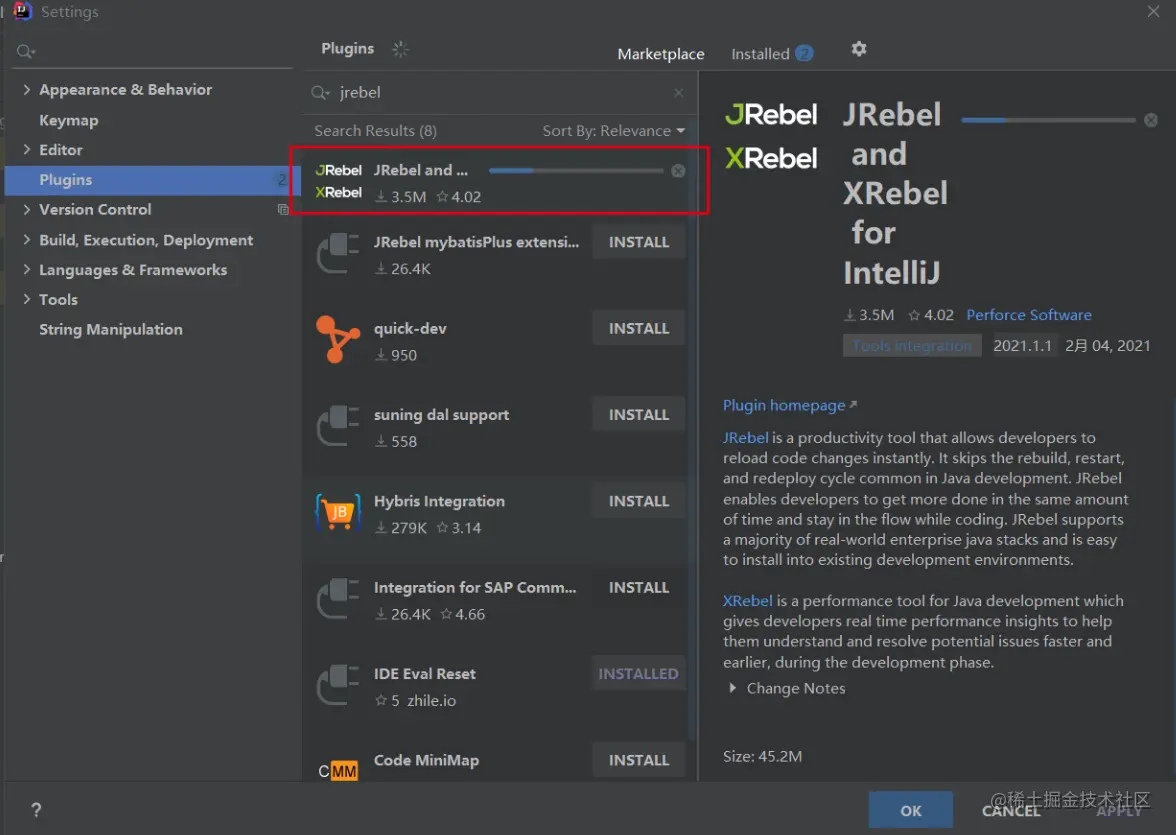The width and height of the screenshot is (1176, 835).
Task: Click the Tools integration tag
Action: click(912, 345)
